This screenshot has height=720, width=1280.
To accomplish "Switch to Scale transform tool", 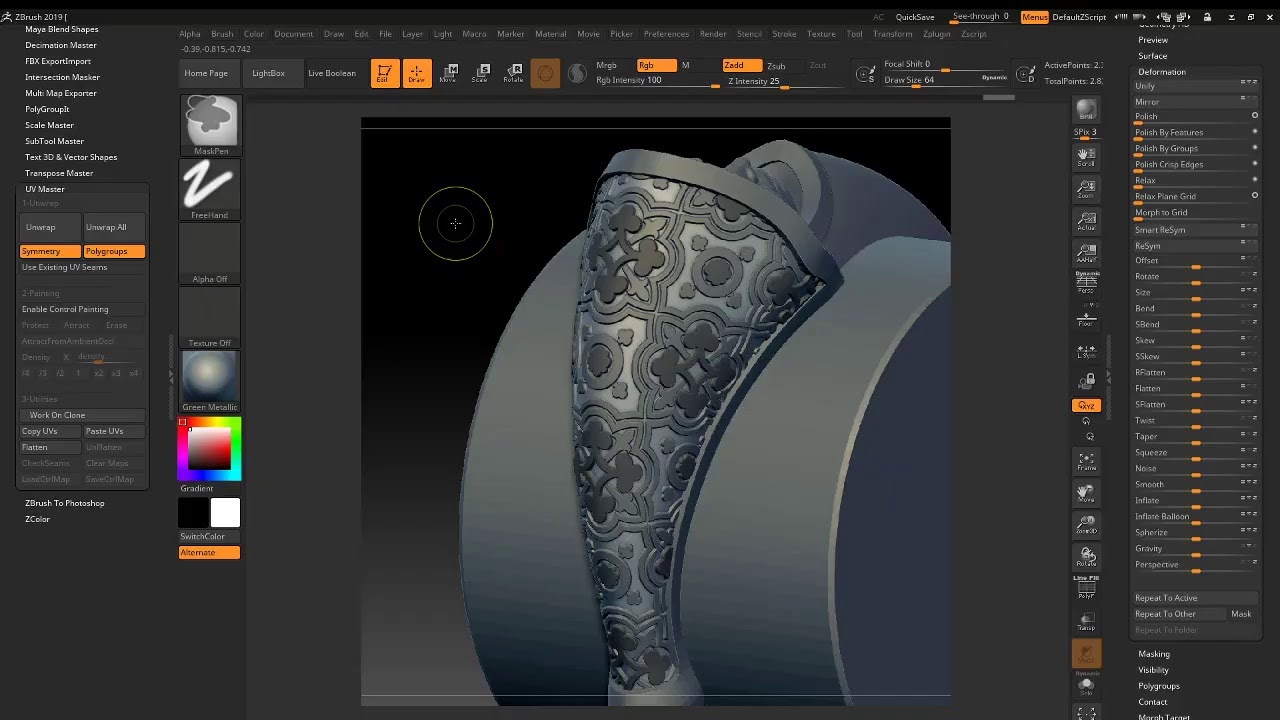I will tap(480, 73).
